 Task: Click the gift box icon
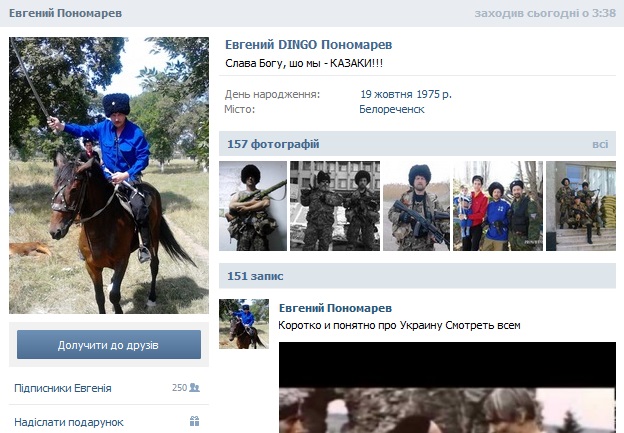[x=194, y=421]
